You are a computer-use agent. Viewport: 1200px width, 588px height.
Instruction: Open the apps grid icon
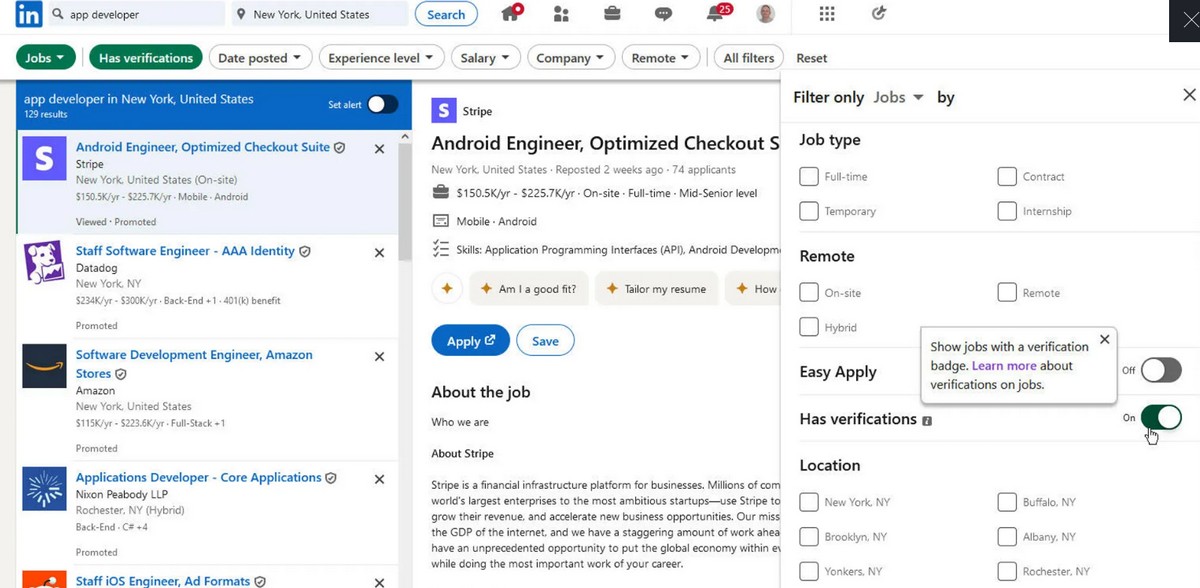pos(827,14)
